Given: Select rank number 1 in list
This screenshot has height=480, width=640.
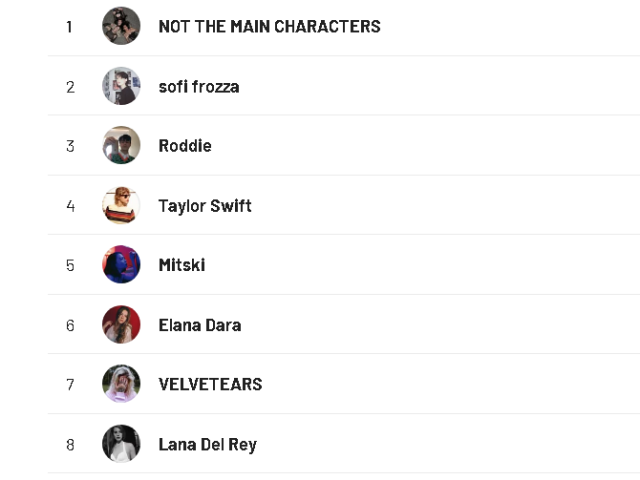Looking at the screenshot, I should (69, 27).
